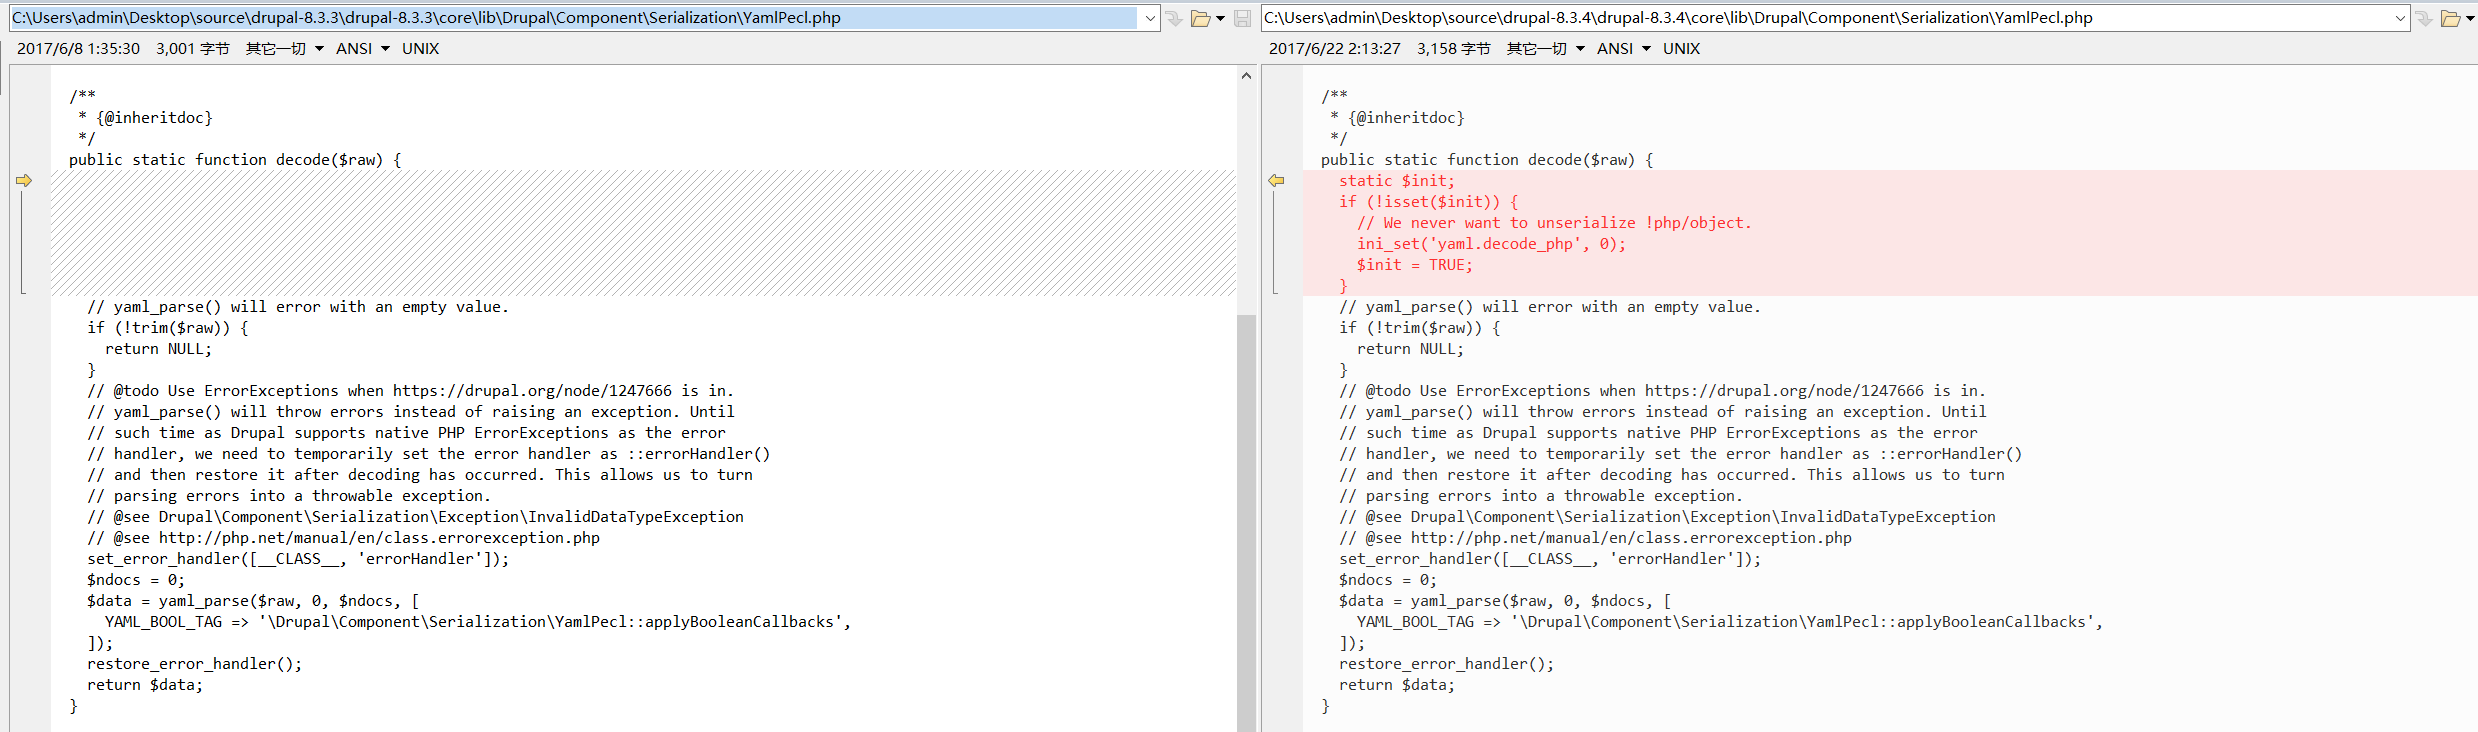
Task: Click the left pane 'yaml_parse() will error with an empty value' comment
Action: click(x=298, y=307)
